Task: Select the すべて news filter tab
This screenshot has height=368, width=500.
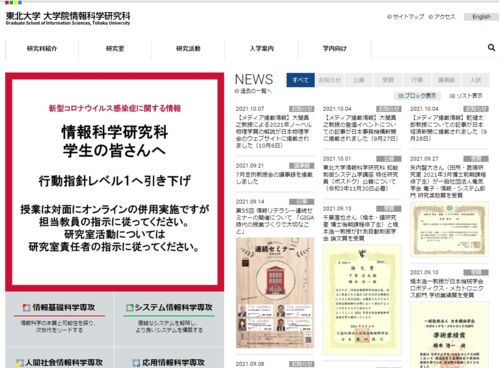Action: pos(300,80)
